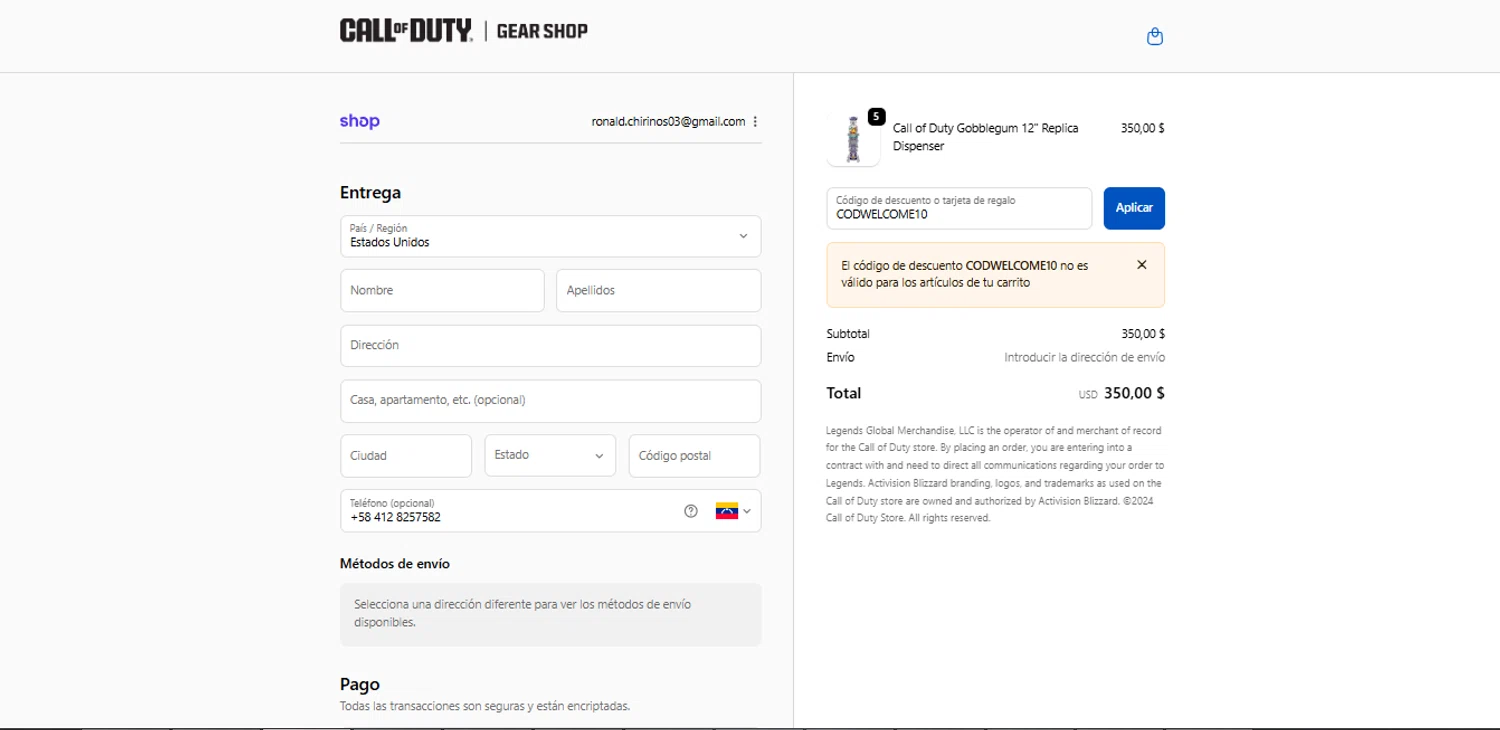Screen dimensions: 1500x730
Task: Click the 'Todas las transacciones son seguras' text
Action: pyautogui.click(x=485, y=706)
